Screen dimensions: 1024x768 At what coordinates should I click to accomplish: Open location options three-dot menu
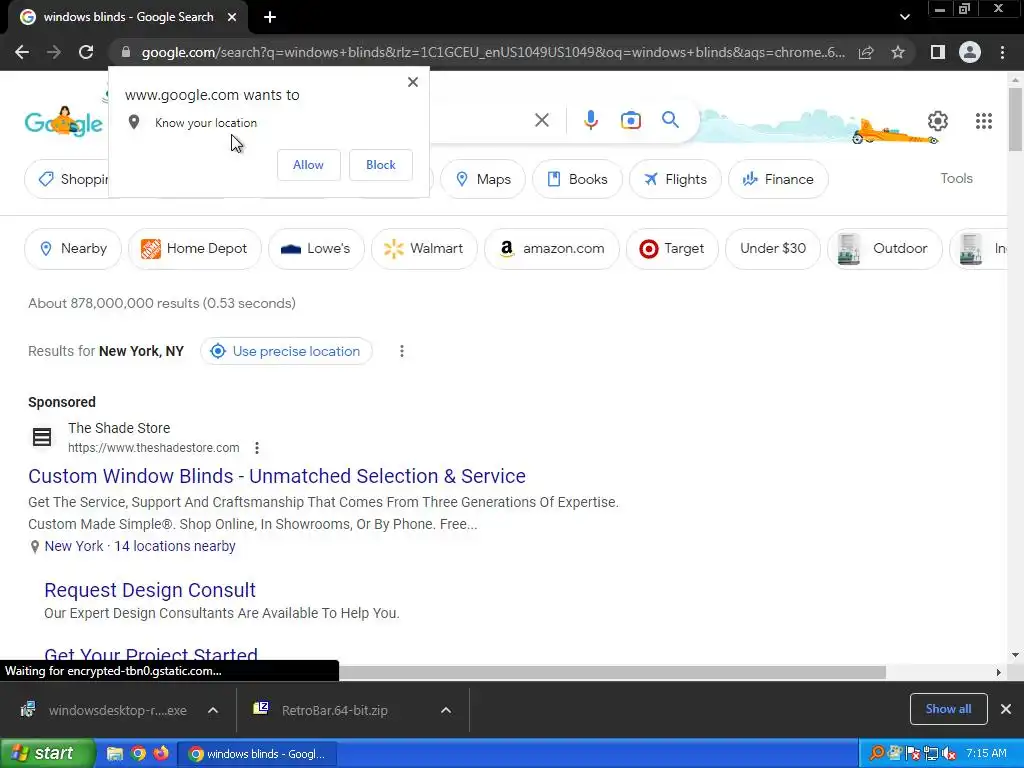(x=402, y=351)
